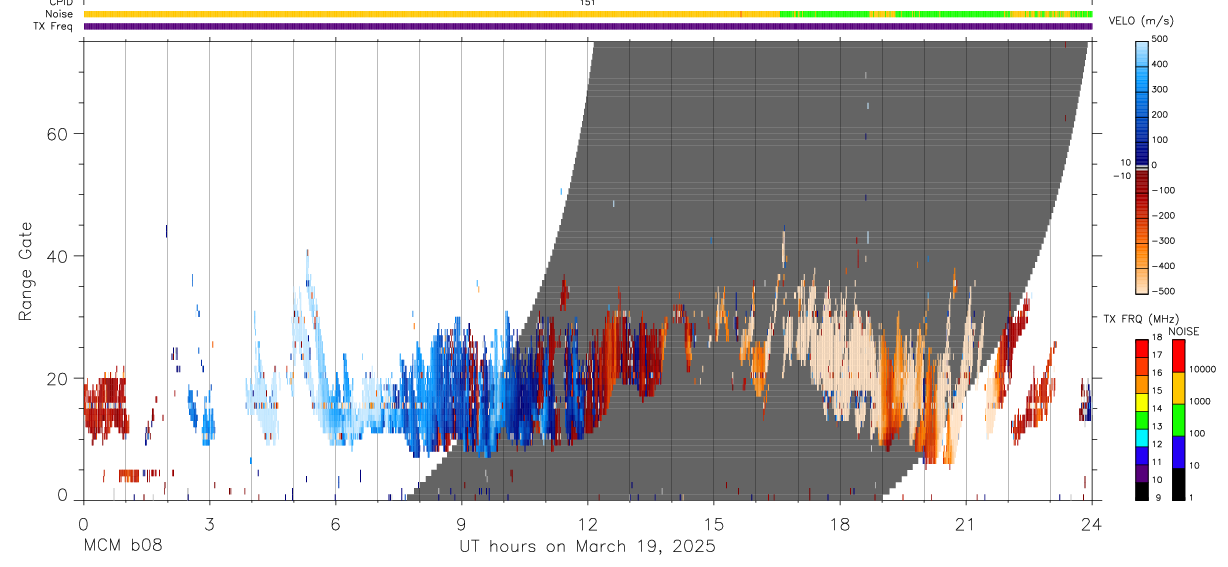Select the cyan segment of TX FRQ scale
The image size is (1228, 567).
pos(1142,436)
